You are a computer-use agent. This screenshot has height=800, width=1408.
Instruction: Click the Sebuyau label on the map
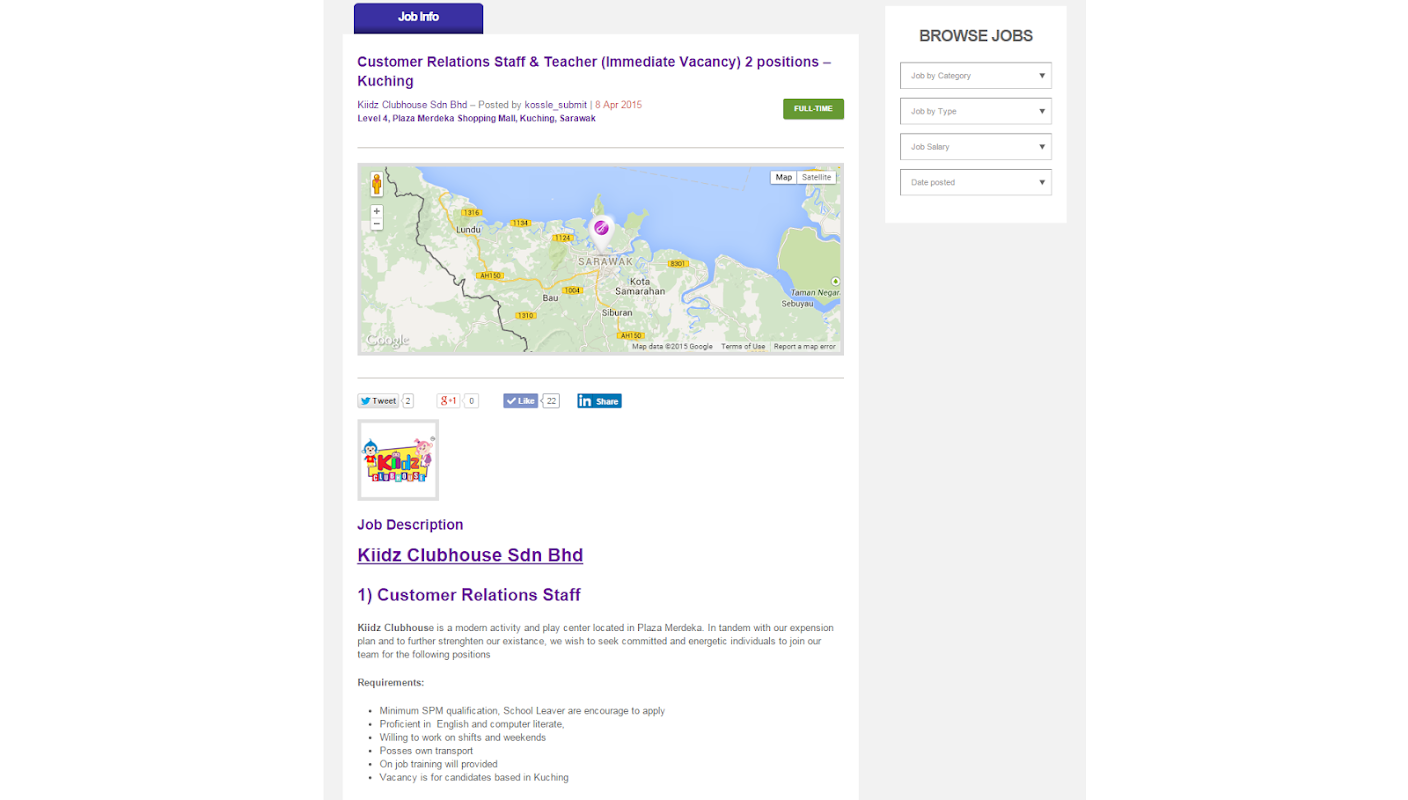click(x=799, y=303)
